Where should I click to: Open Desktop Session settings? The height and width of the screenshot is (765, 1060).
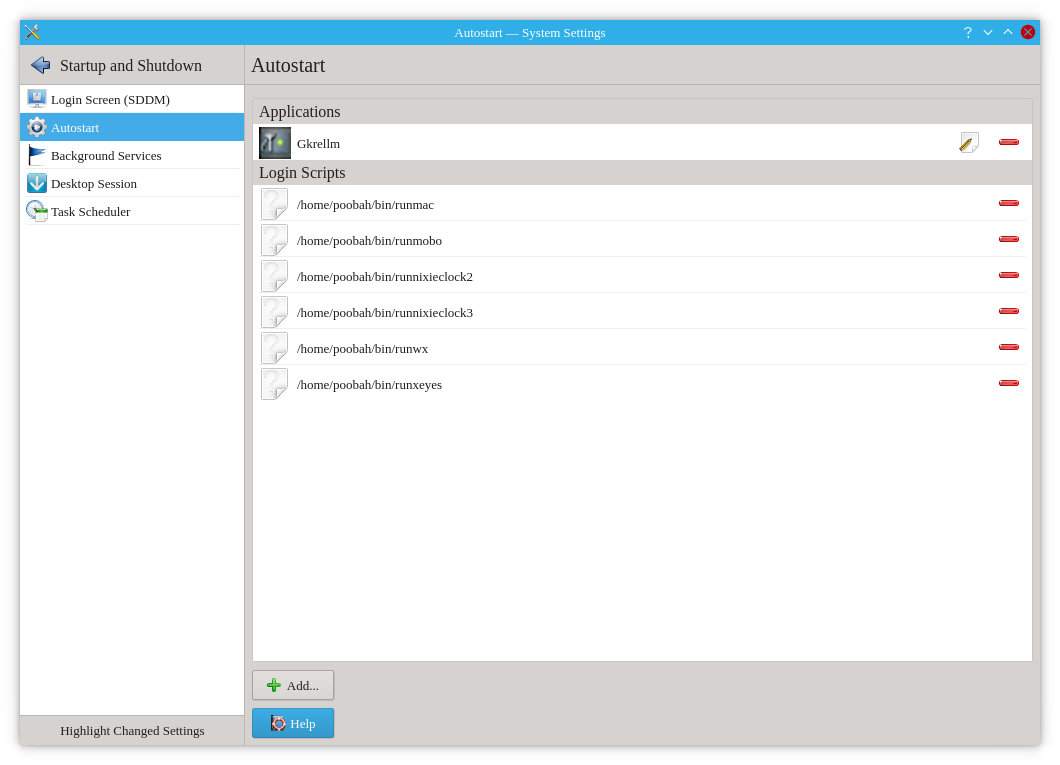pyautogui.click(x=132, y=183)
